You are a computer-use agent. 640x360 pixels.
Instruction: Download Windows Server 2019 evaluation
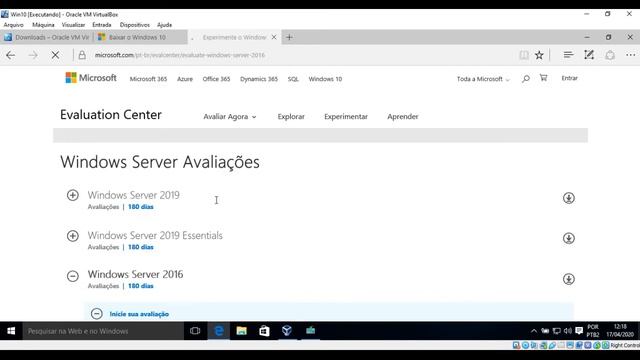[x=569, y=198]
